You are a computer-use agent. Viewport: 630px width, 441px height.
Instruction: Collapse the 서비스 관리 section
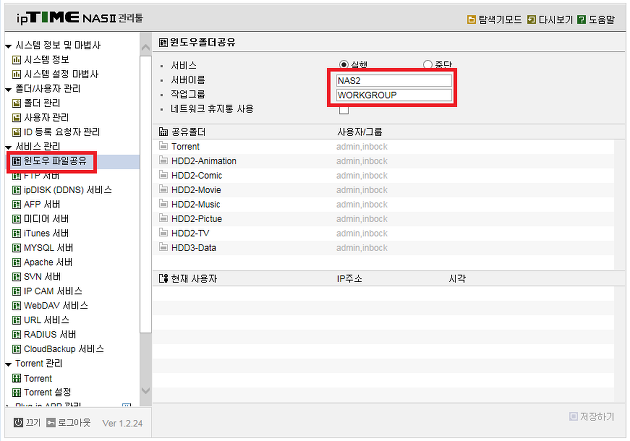coord(8,147)
